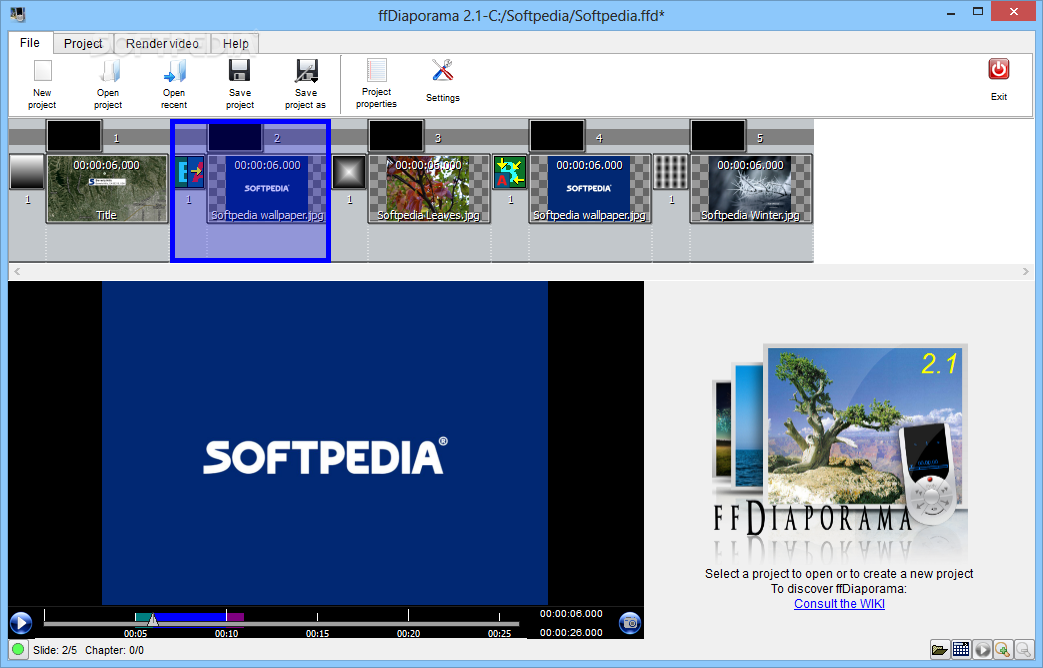Click the red Exit power icon
1043x668 pixels.
pos(998,69)
